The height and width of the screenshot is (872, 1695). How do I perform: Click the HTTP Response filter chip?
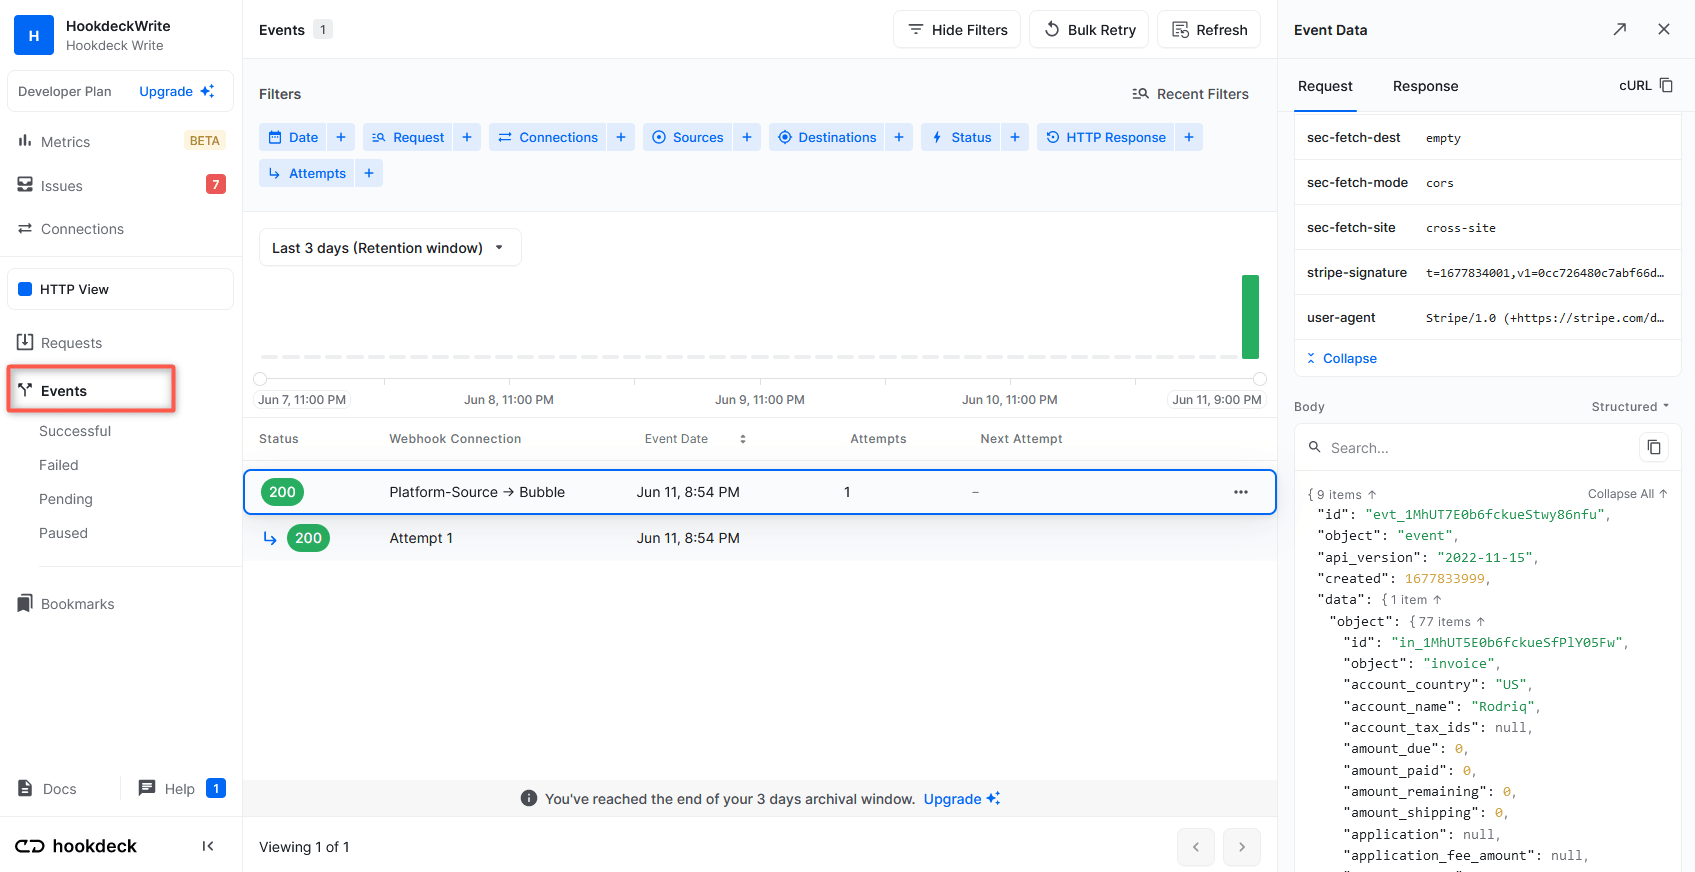point(1106,137)
